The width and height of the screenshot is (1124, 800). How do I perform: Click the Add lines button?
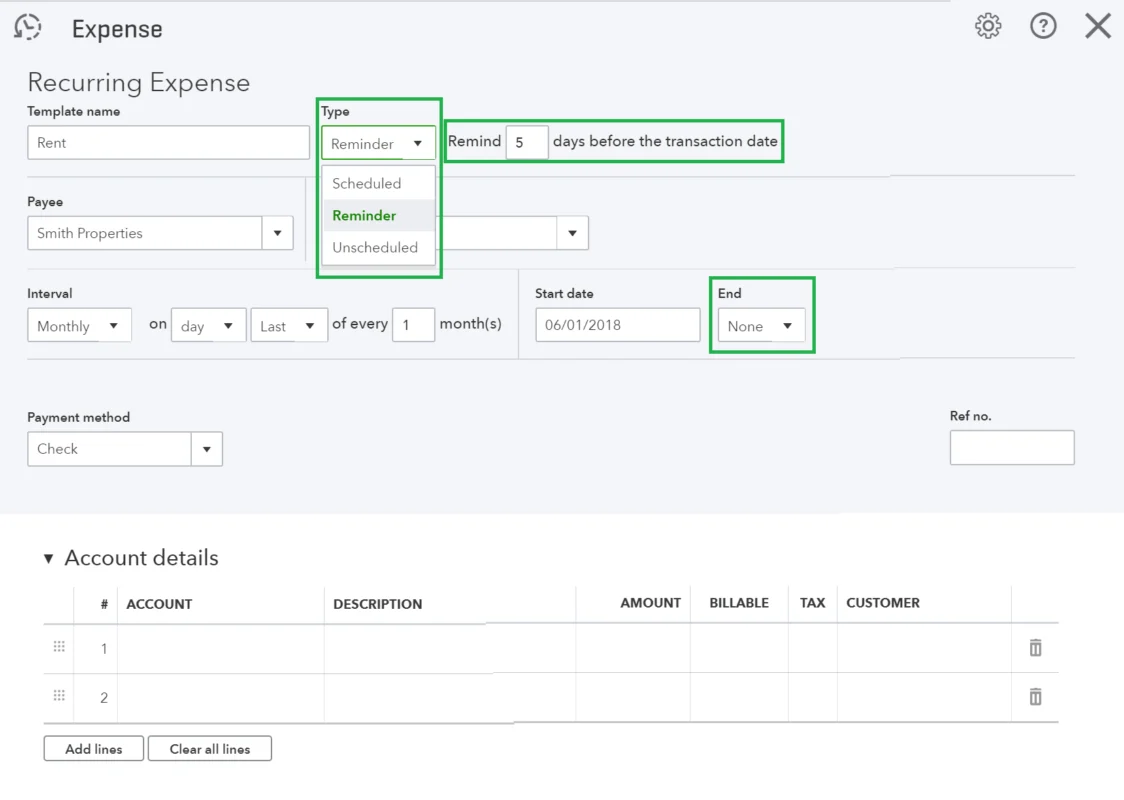(93, 748)
